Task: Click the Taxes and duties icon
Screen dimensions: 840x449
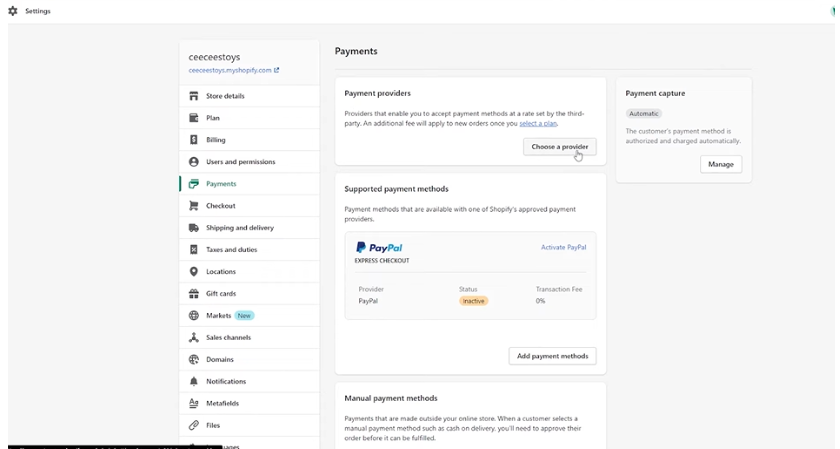Action: 194,250
